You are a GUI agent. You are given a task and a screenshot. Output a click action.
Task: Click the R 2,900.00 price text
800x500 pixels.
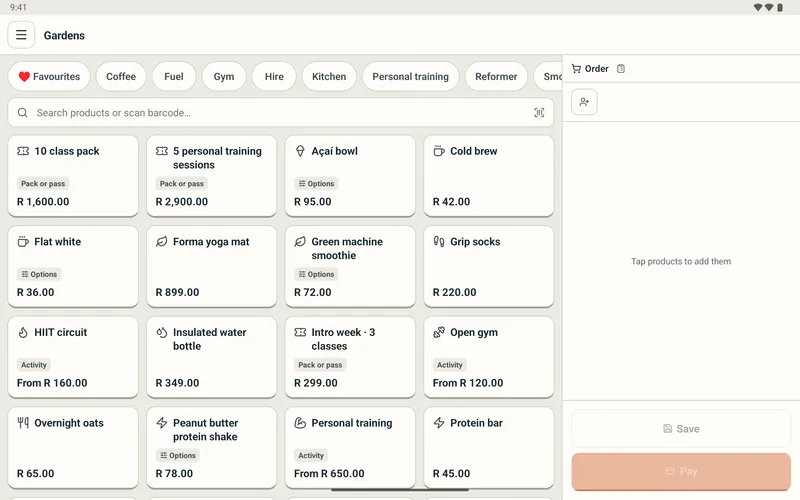click(x=182, y=202)
